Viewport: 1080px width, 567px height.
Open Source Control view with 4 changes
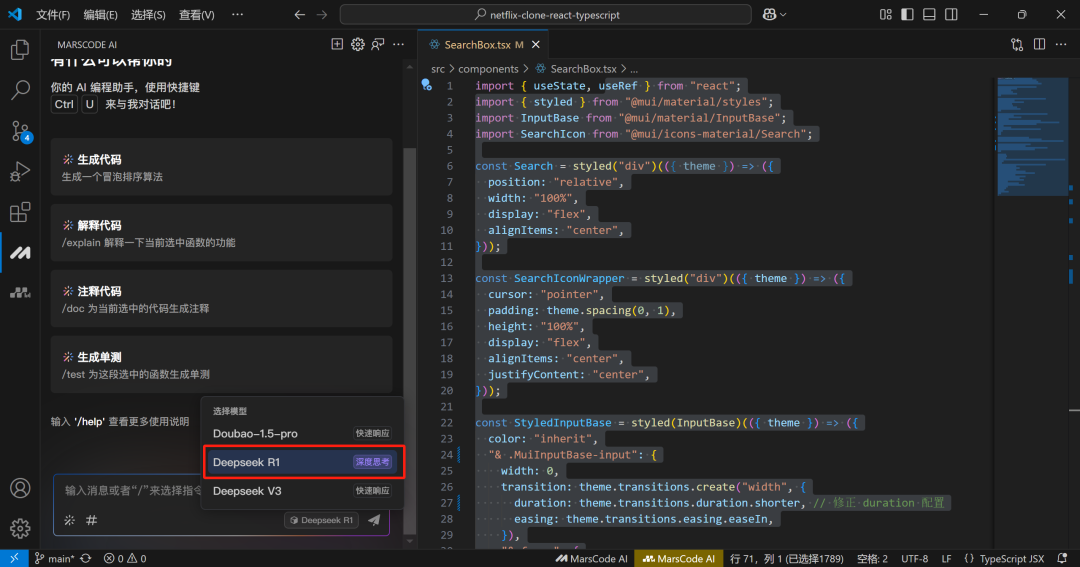[19, 131]
